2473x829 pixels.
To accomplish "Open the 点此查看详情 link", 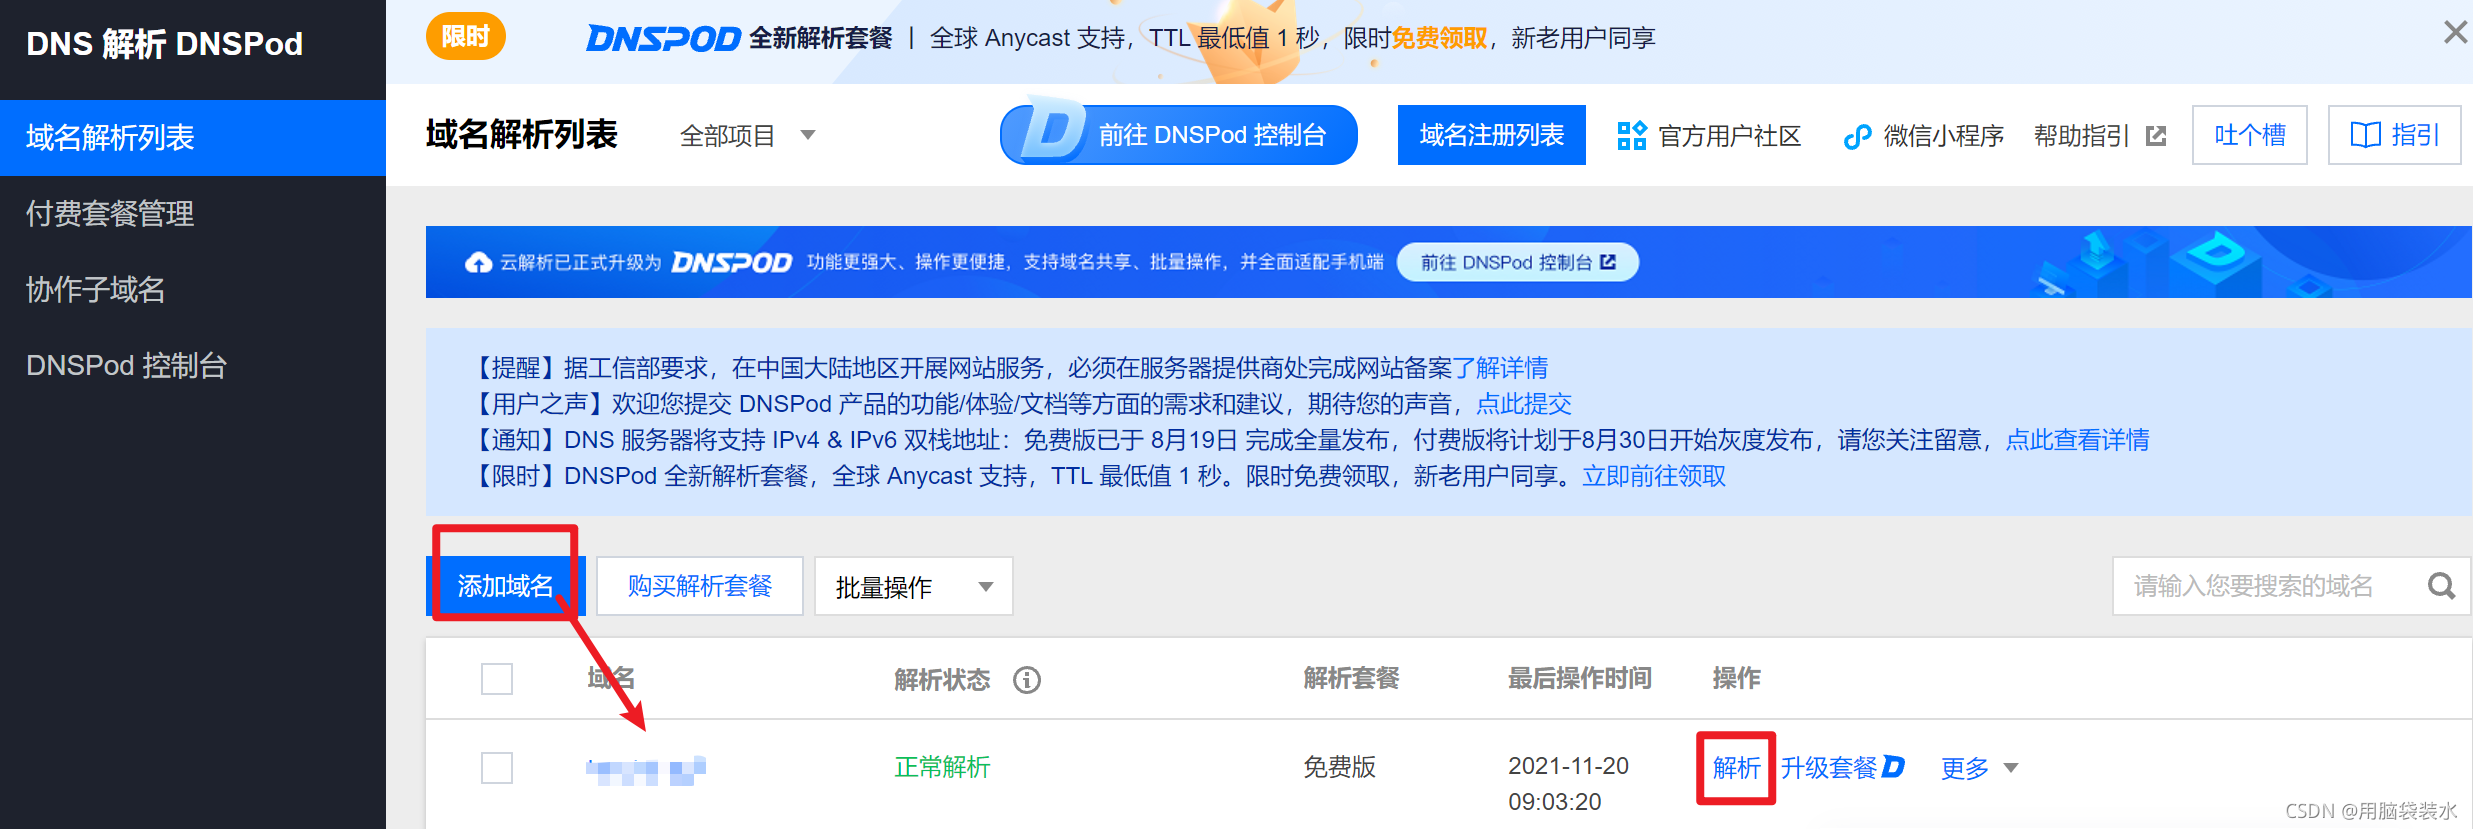I will click(x=2078, y=440).
